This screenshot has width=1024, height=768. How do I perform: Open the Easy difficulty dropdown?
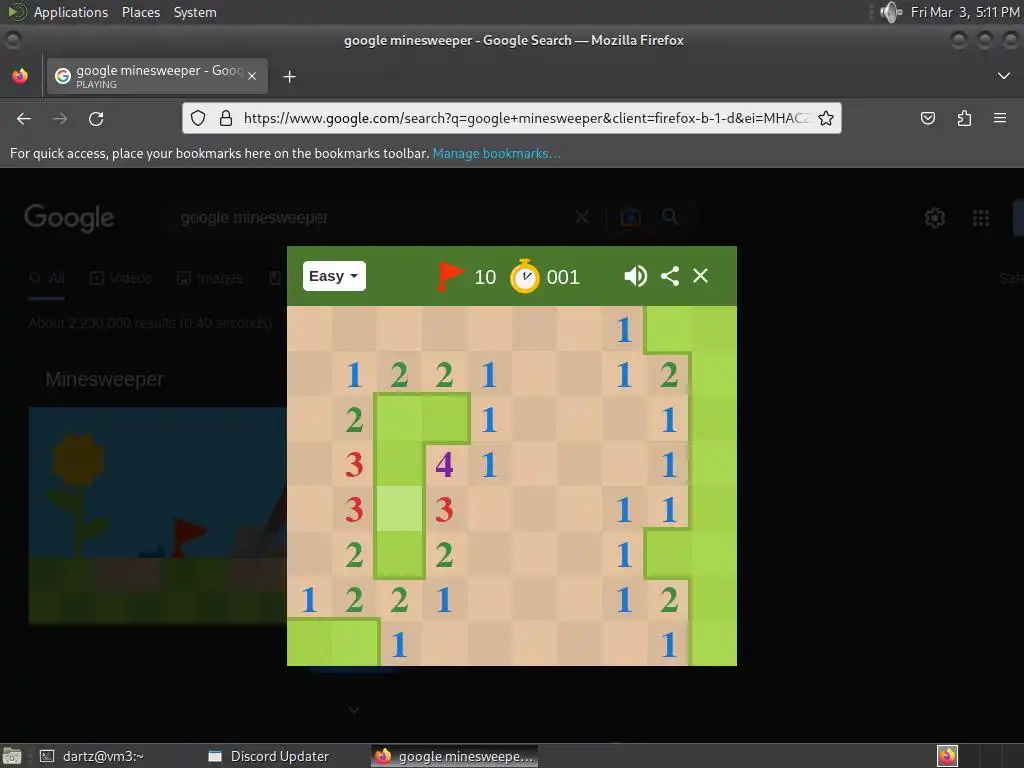tap(334, 276)
